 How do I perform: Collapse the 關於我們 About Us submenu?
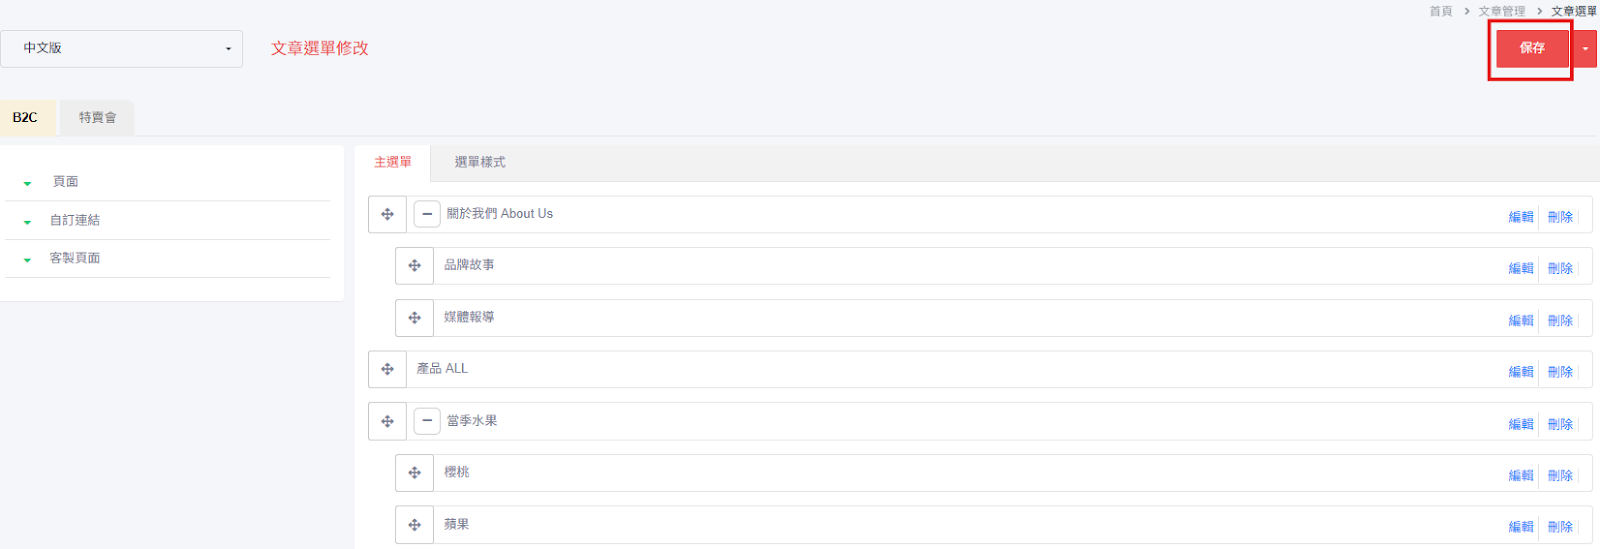(427, 214)
